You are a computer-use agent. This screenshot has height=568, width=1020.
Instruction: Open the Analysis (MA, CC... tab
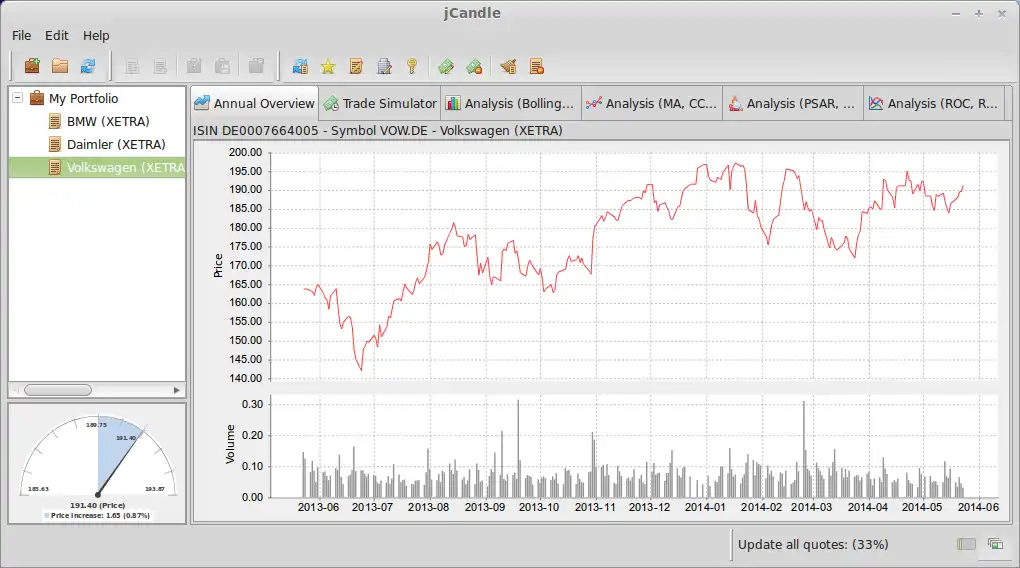tap(652, 103)
